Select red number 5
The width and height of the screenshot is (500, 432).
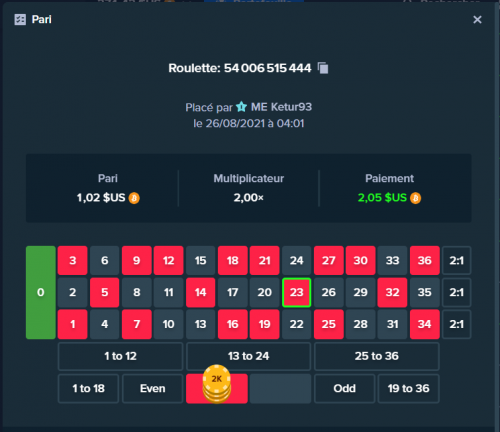pos(105,292)
